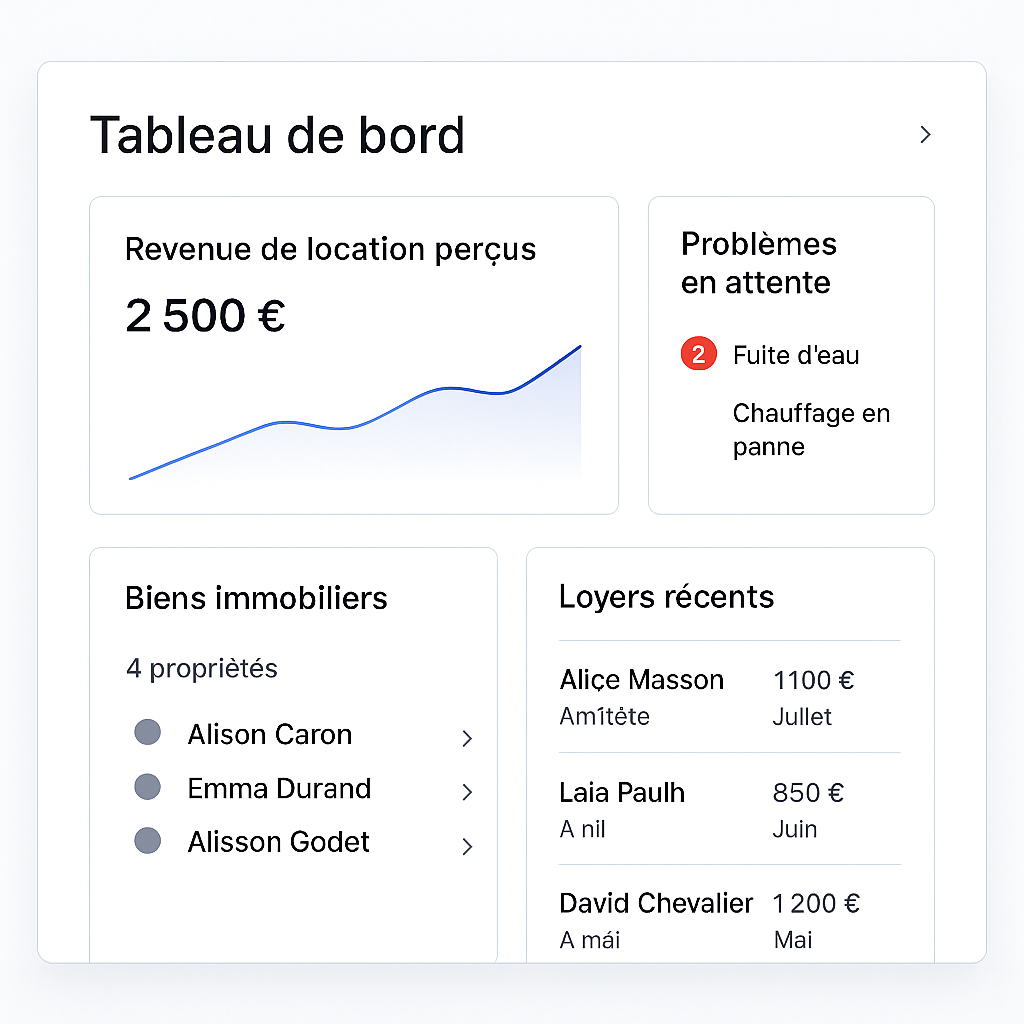Screen dimensions: 1024x1024
Task: Open the Fuite d'eau issue
Action: 795,355
